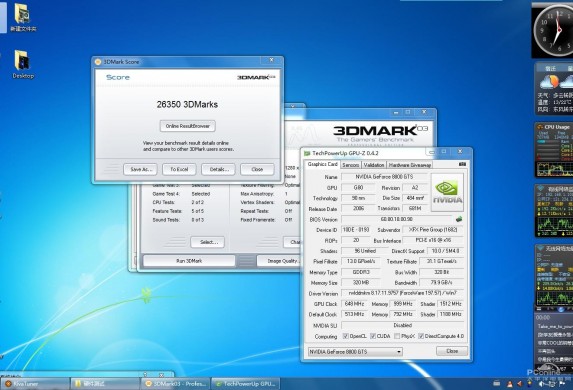Click the Game Test 4 Selected row
573x390 pixels.
[x=181, y=194]
